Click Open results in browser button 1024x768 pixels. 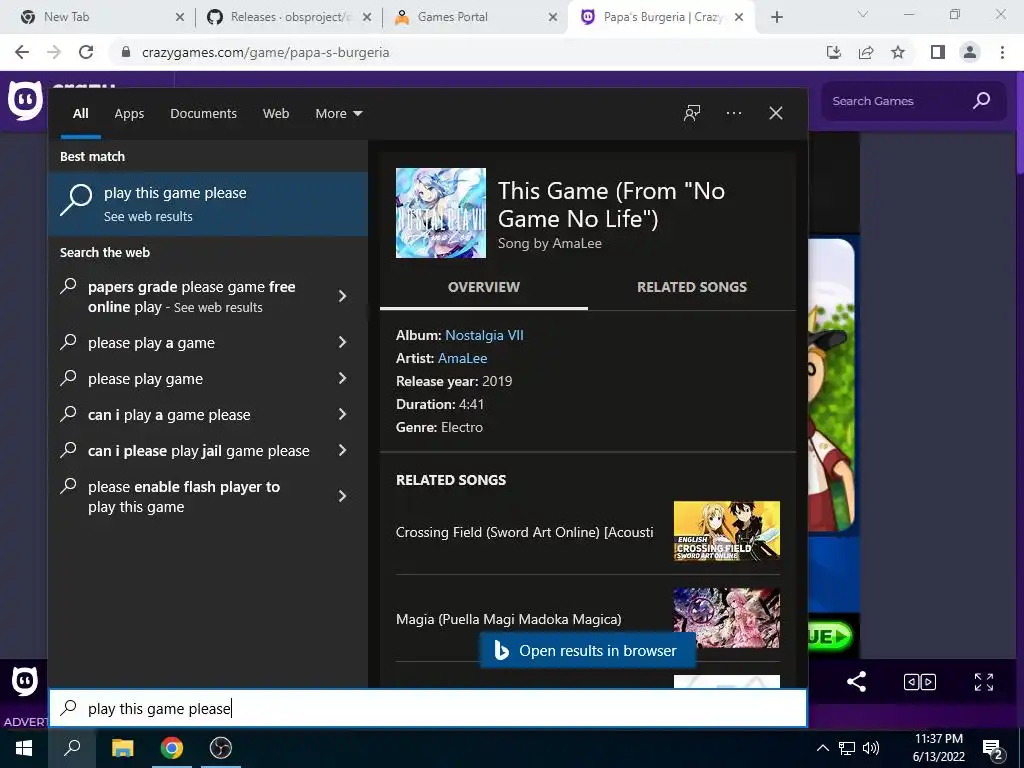[x=588, y=650]
